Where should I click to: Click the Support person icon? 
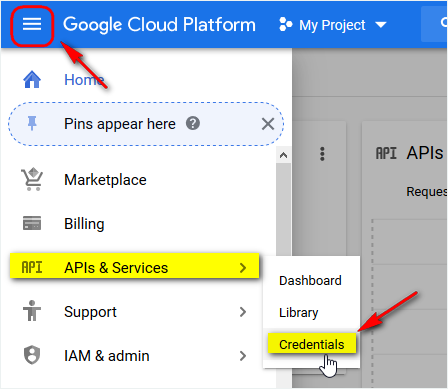point(32,311)
